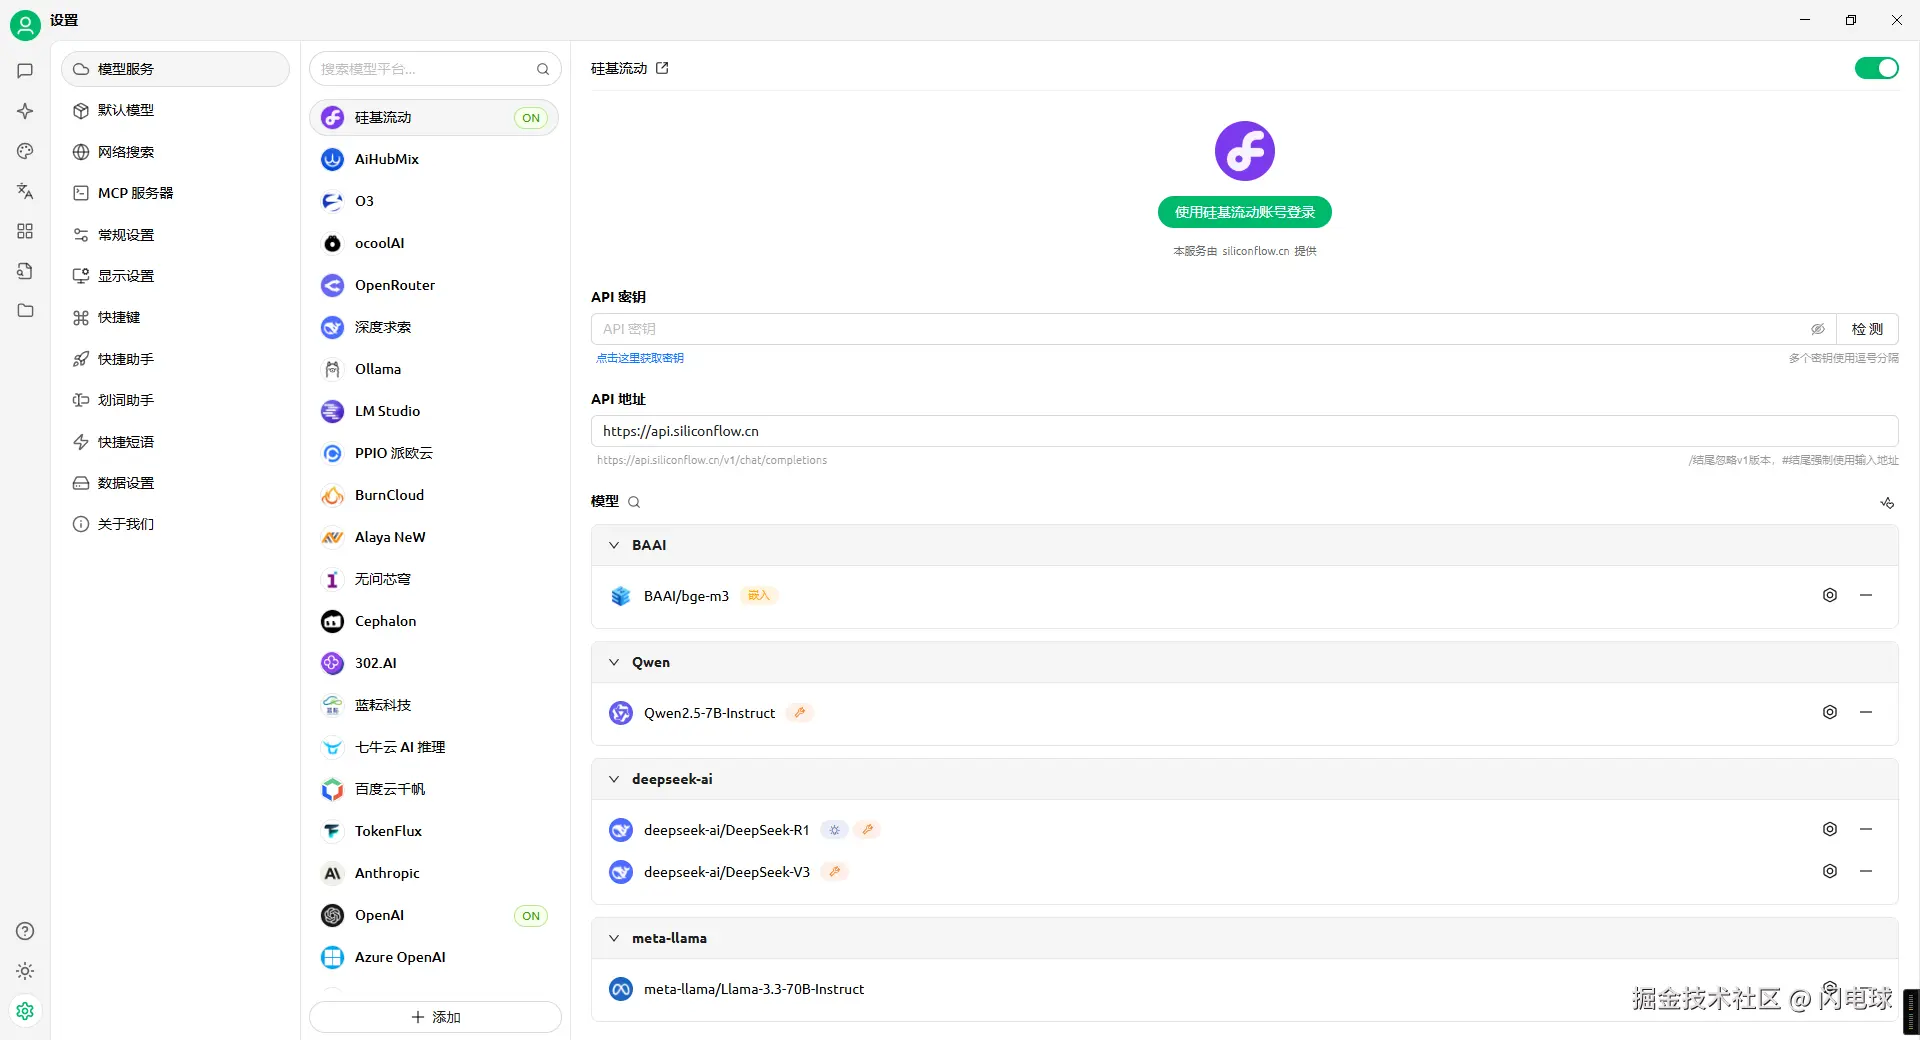Select the PPIO 派欧云 provider

pyautogui.click(x=434, y=453)
